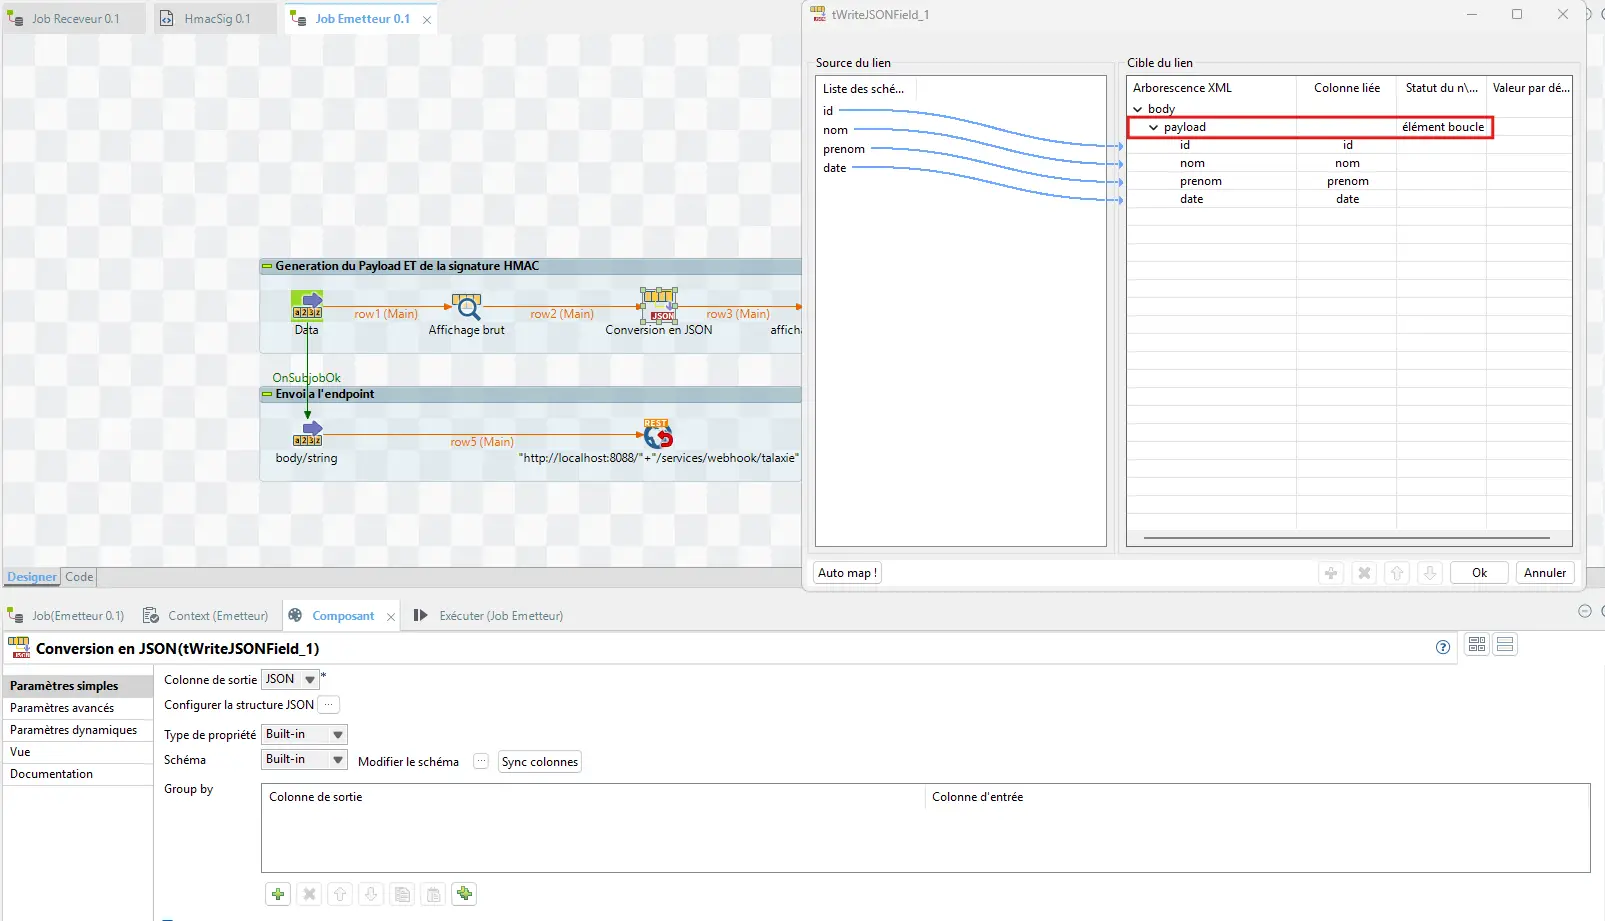This screenshot has width=1605, height=921.
Task: Click the tRESTClient component icon on the canvas
Action: point(658,434)
